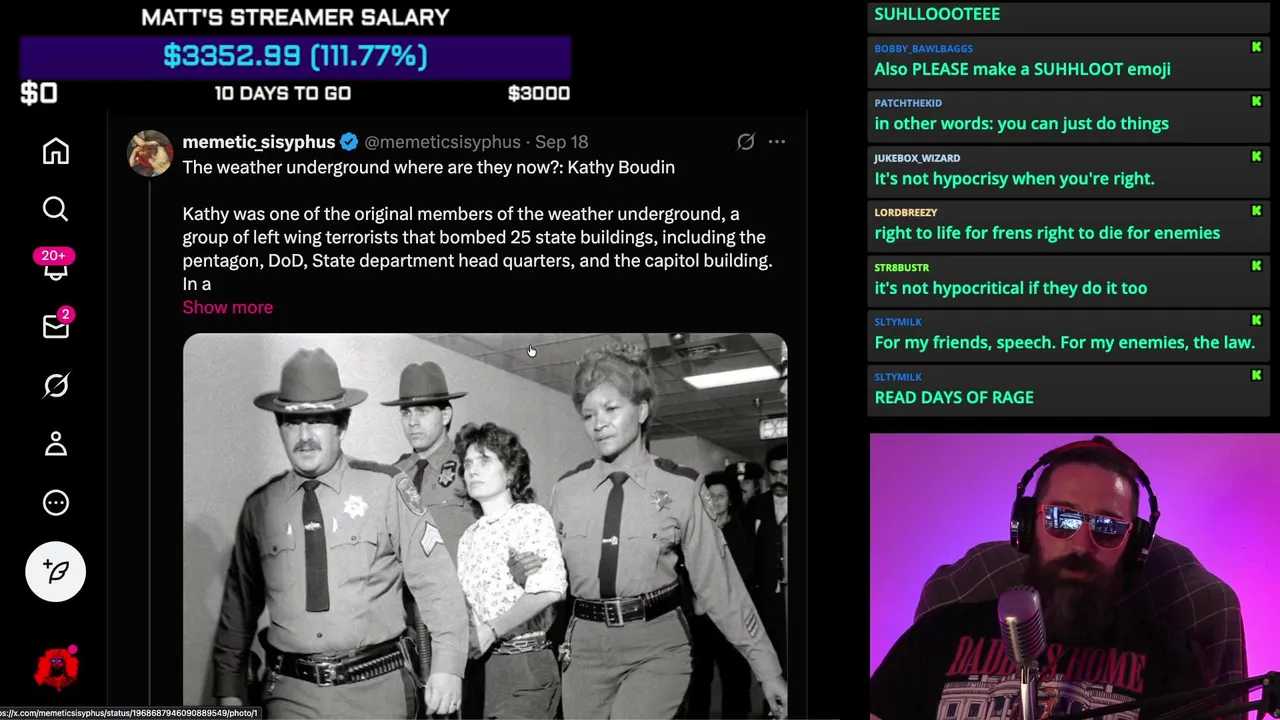Open tweet three-dot options menu
1280x720 pixels.
(x=777, y=142)
